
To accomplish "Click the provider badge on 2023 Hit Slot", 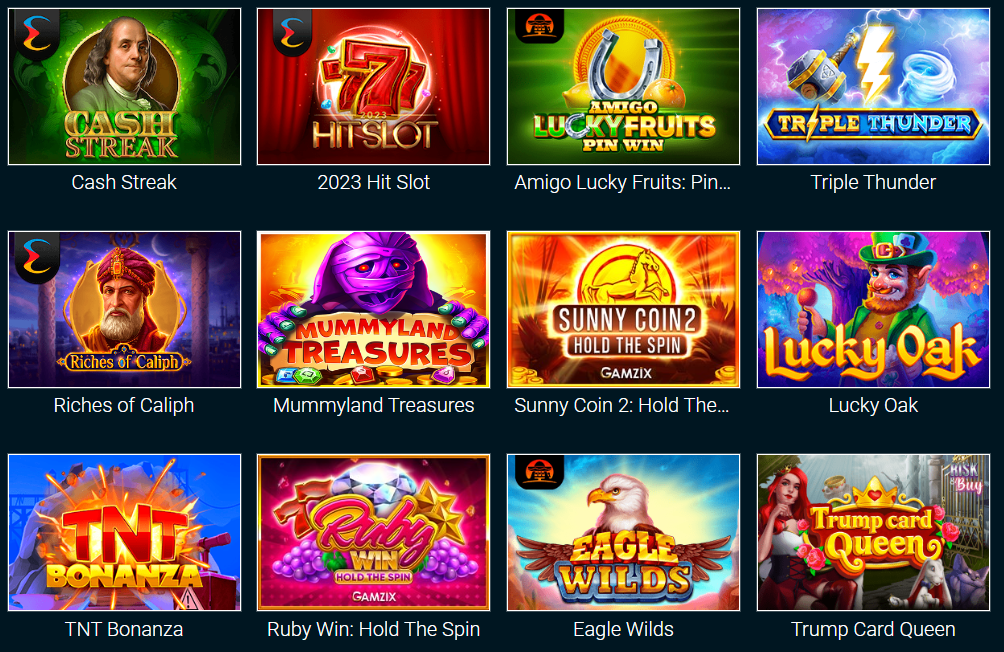I will pos(292,33).
